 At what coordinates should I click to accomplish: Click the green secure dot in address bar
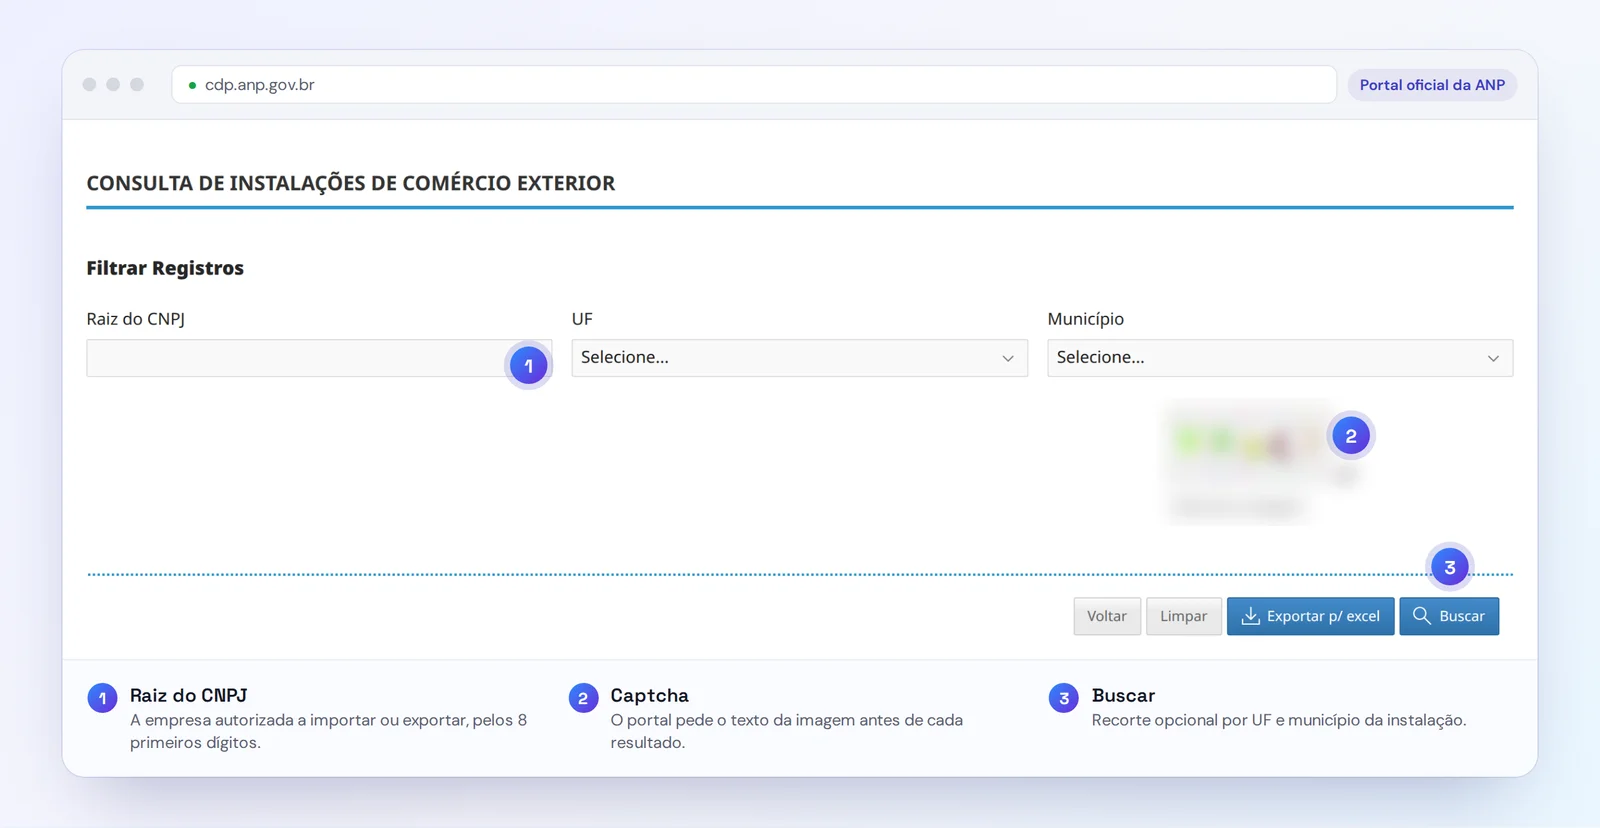192,85
